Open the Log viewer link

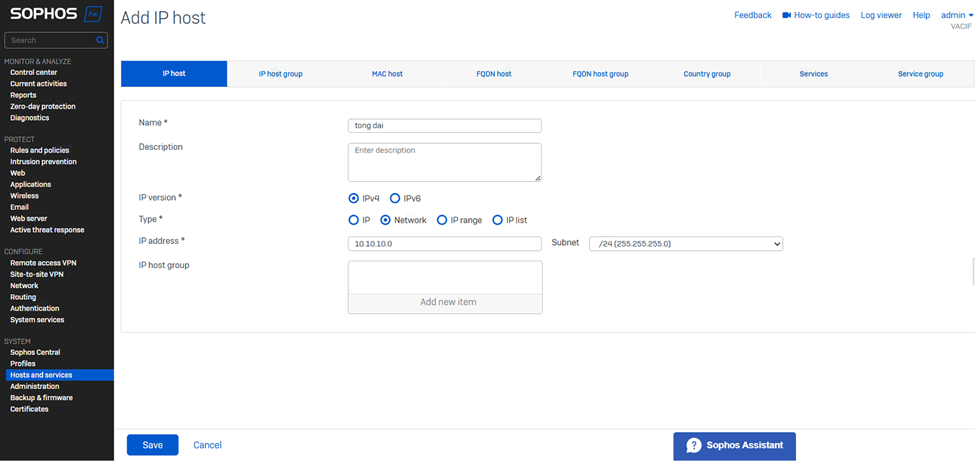click(x=881, y=16)
